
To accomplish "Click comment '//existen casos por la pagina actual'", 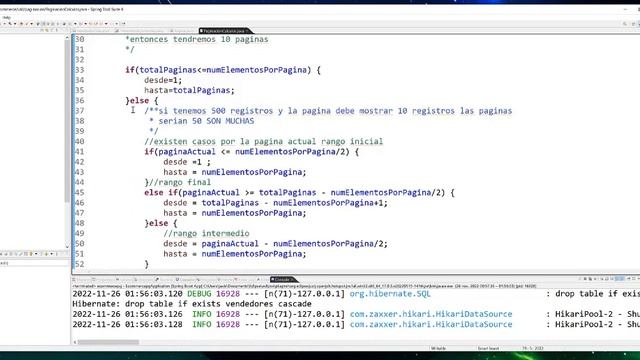I will (263, 141).
